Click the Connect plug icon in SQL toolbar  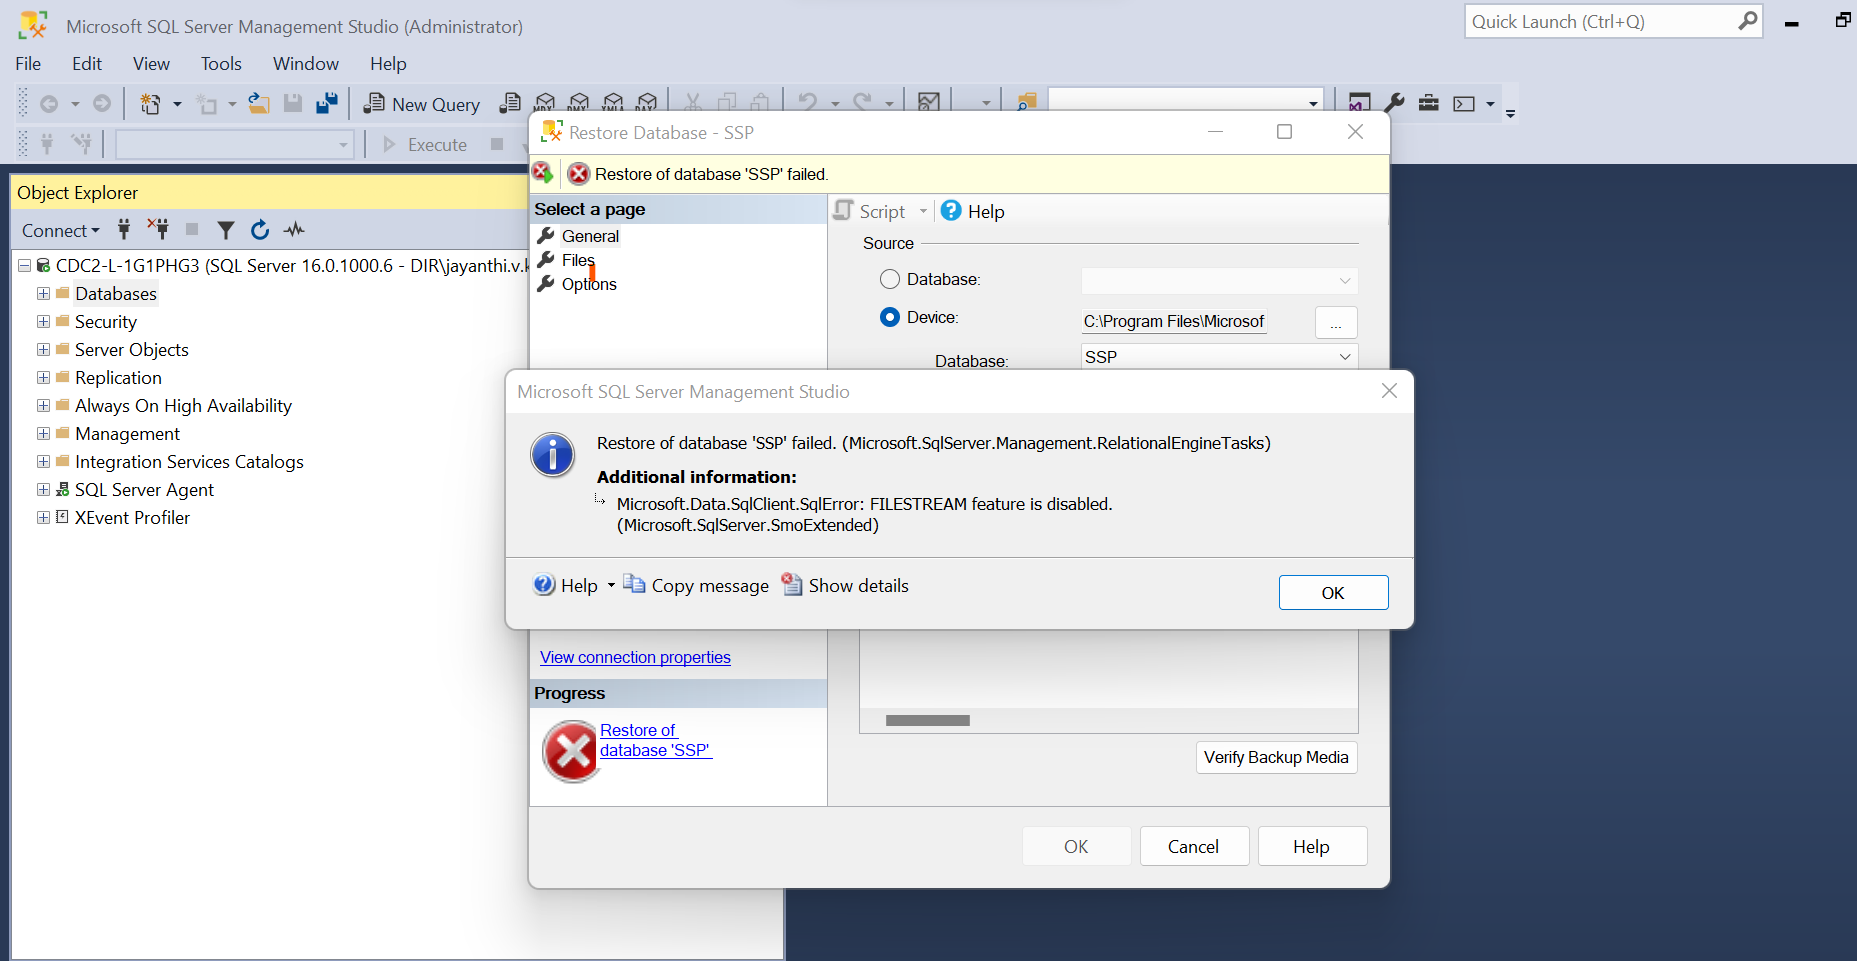coord(47,144)
